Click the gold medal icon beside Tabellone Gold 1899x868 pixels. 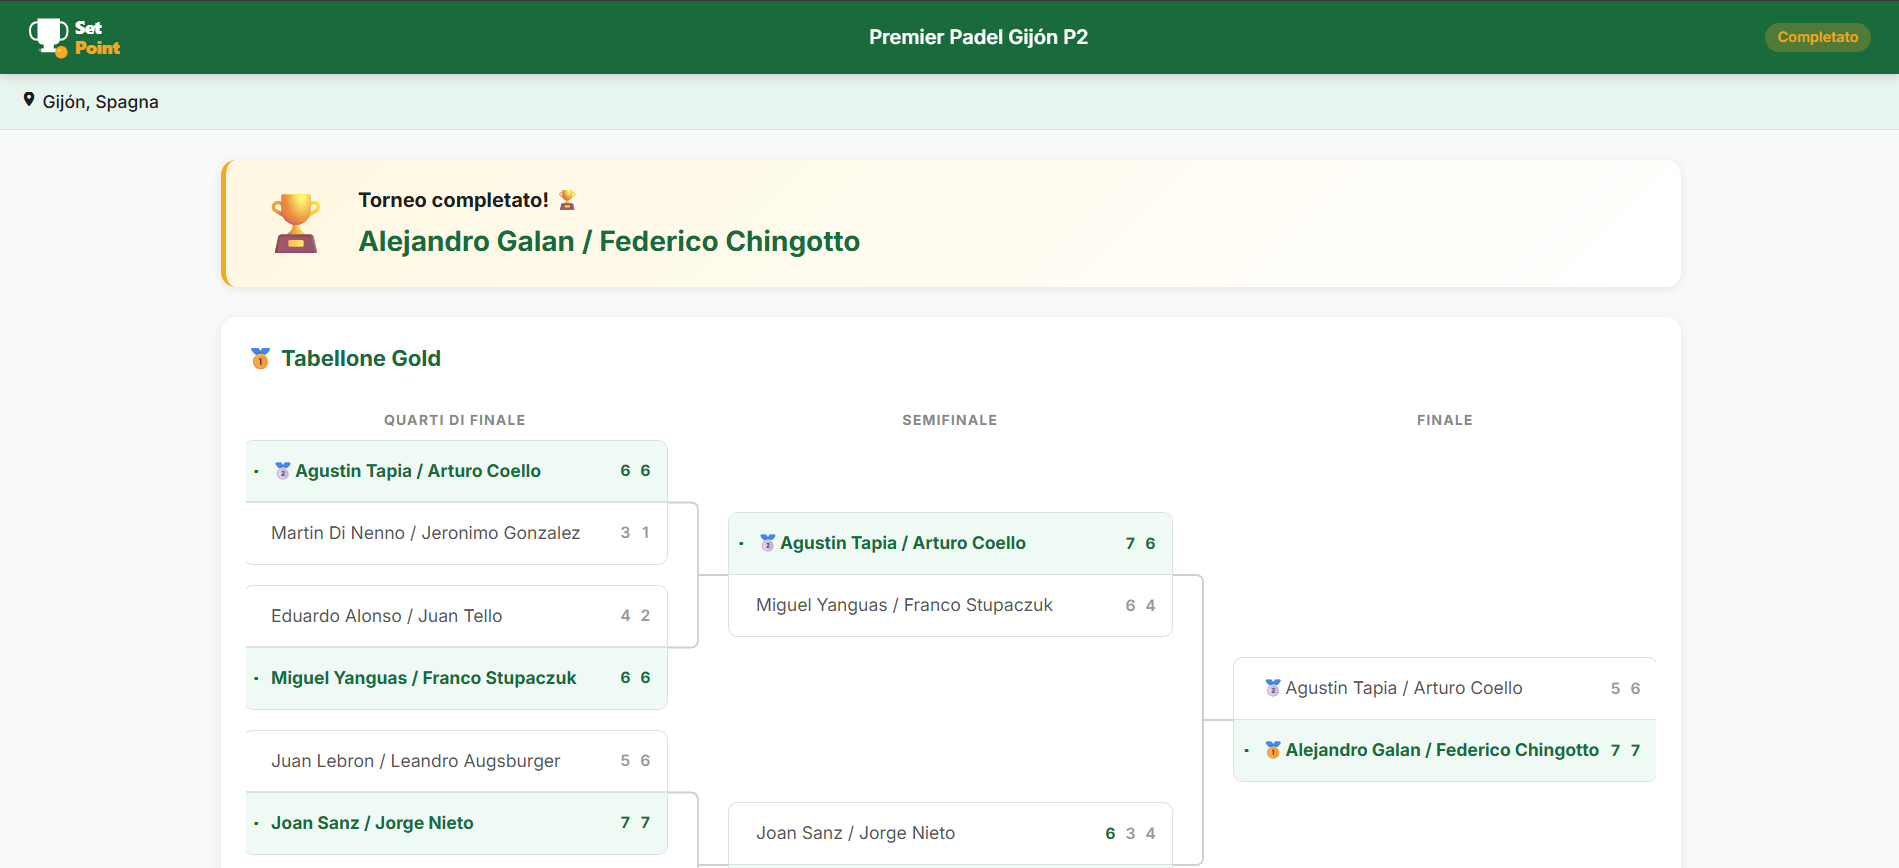point(261,358)
